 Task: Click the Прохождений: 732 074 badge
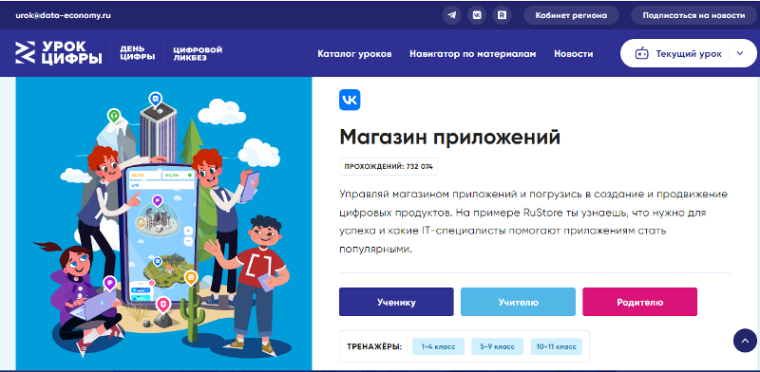tap(388, 166)
